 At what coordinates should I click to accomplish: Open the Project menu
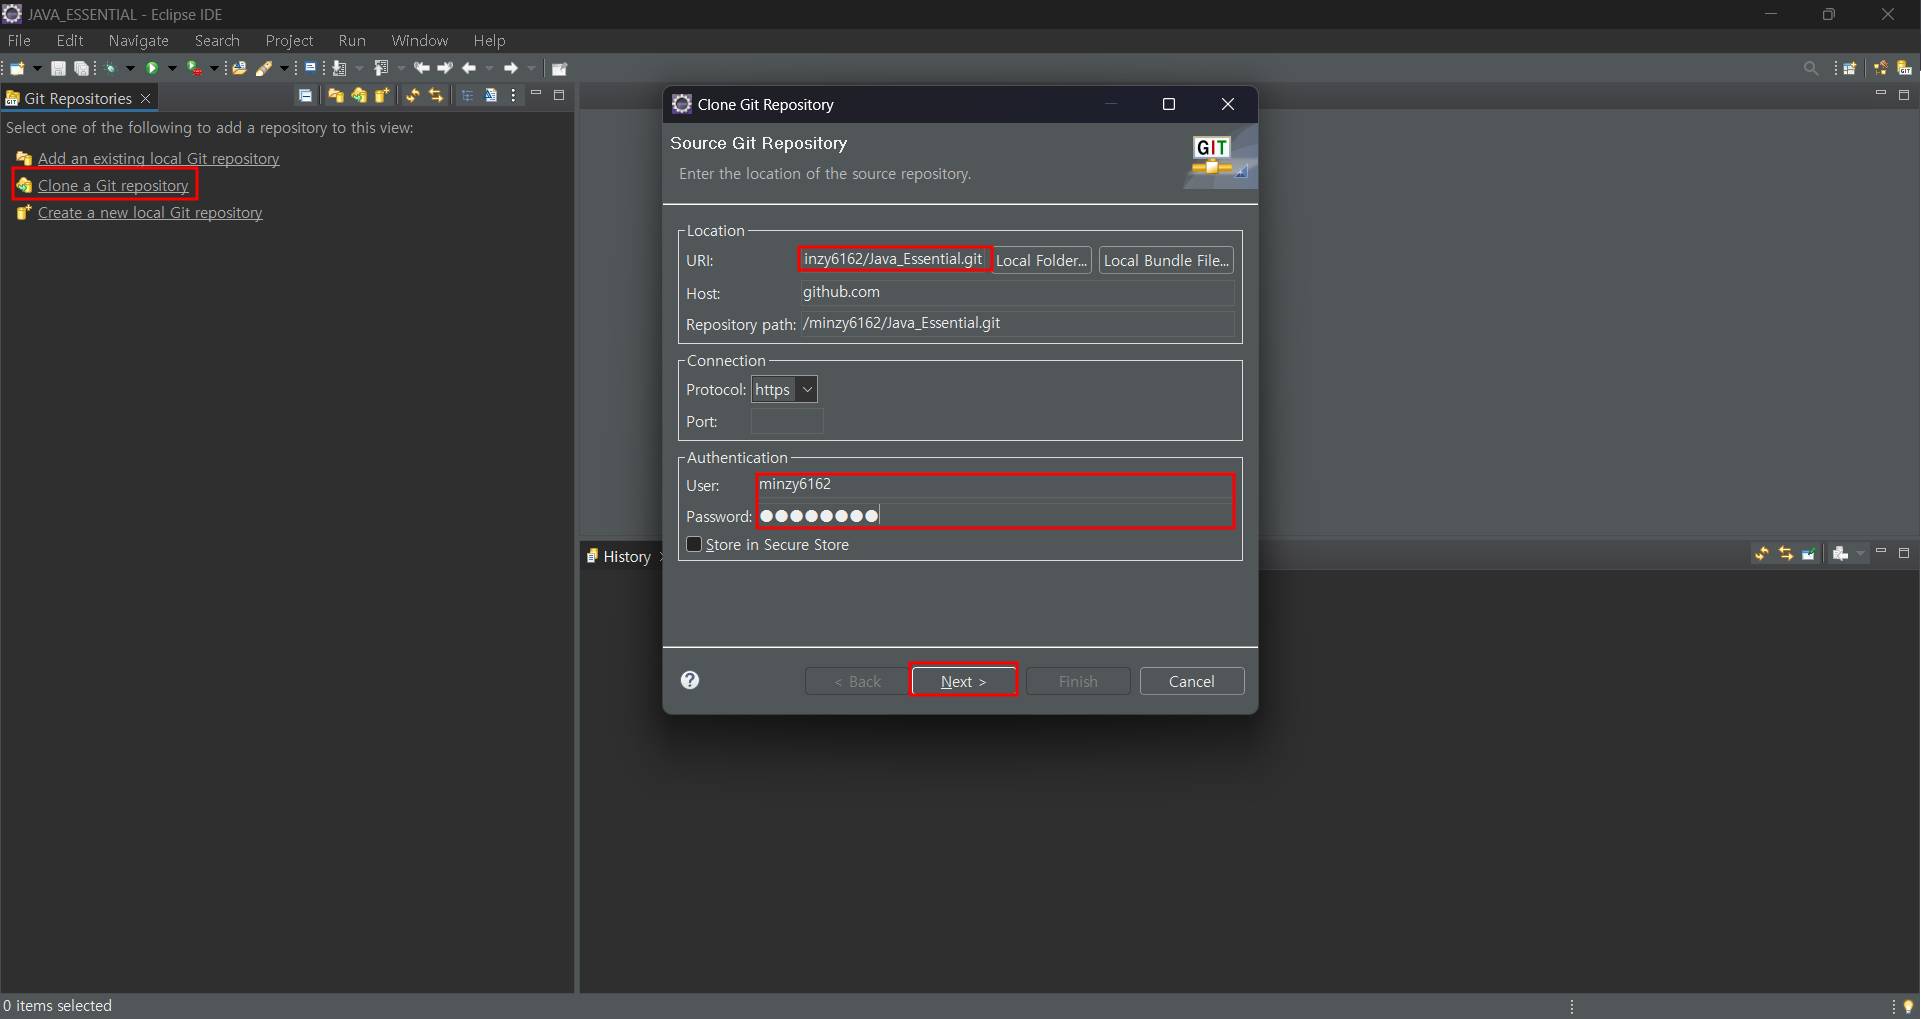click(x=289, y=40)
